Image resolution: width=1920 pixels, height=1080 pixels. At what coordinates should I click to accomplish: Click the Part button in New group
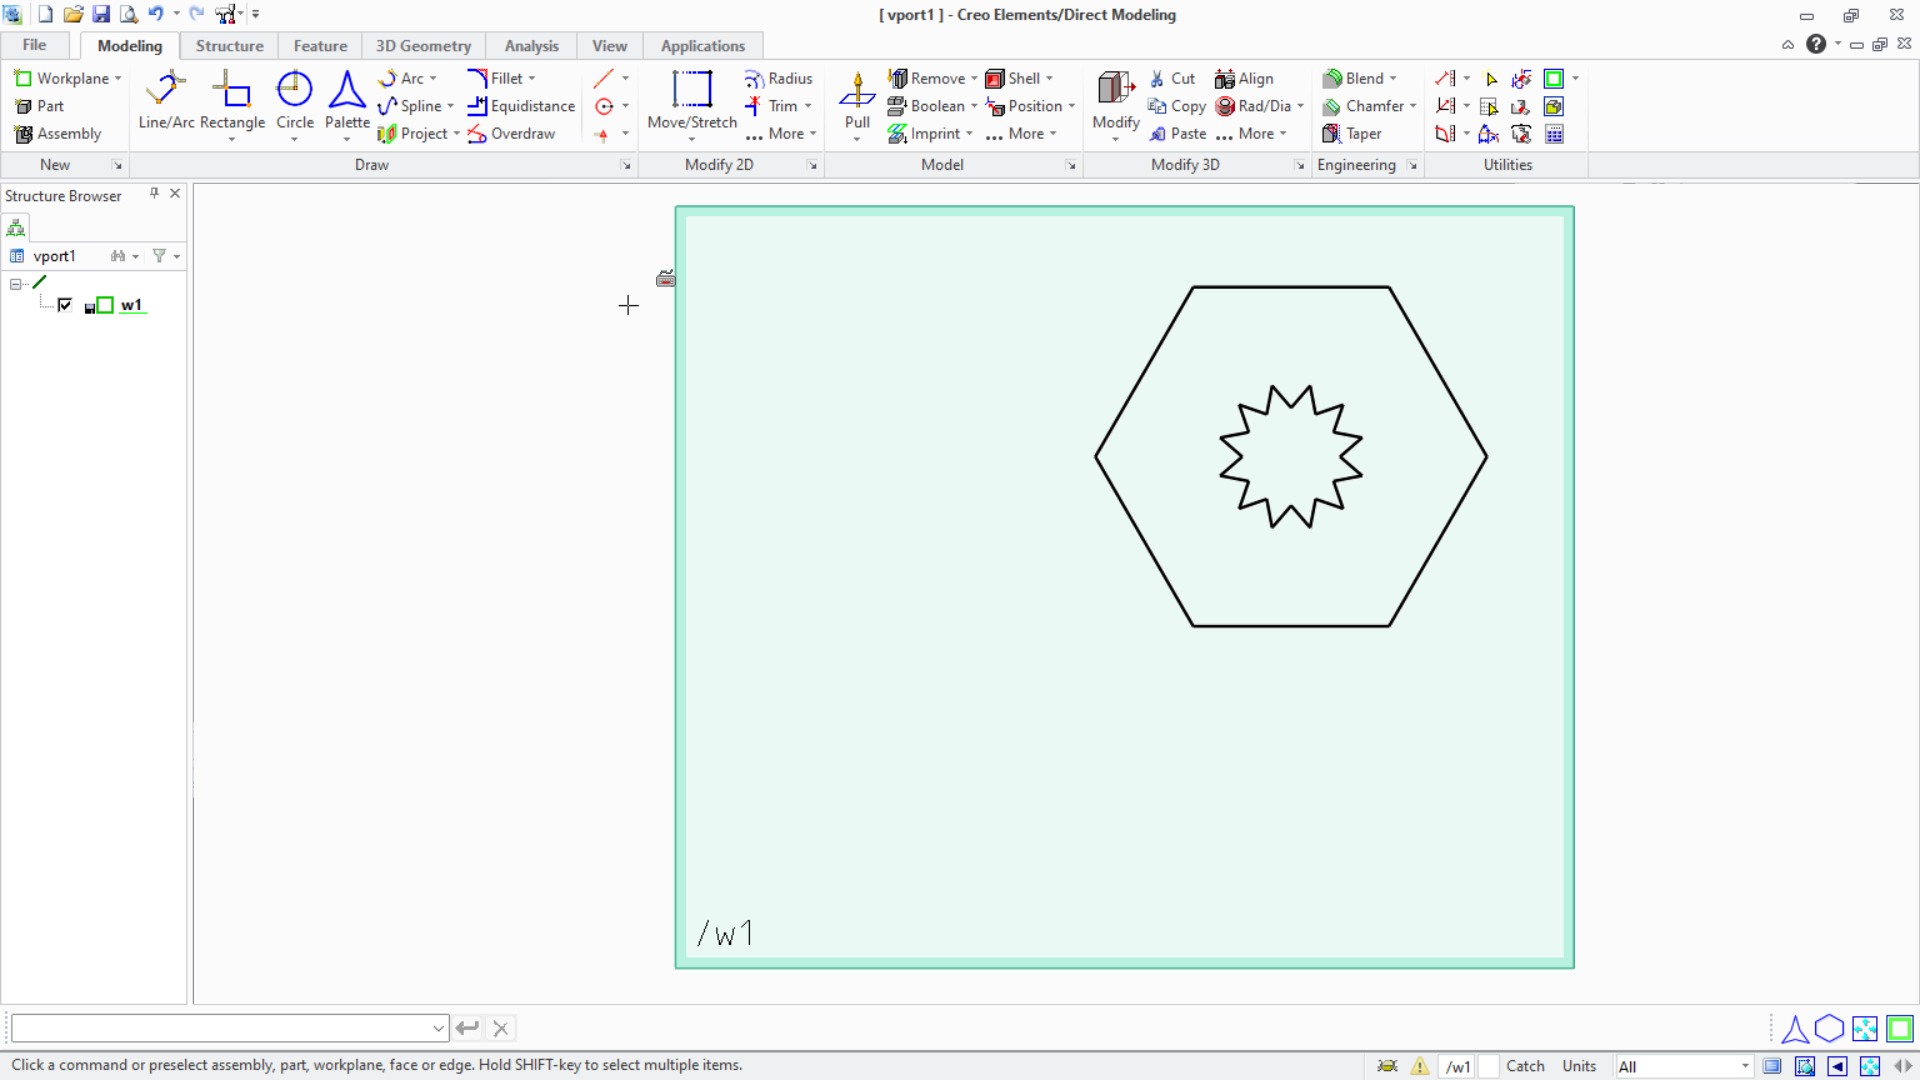(x=40, y=106)
